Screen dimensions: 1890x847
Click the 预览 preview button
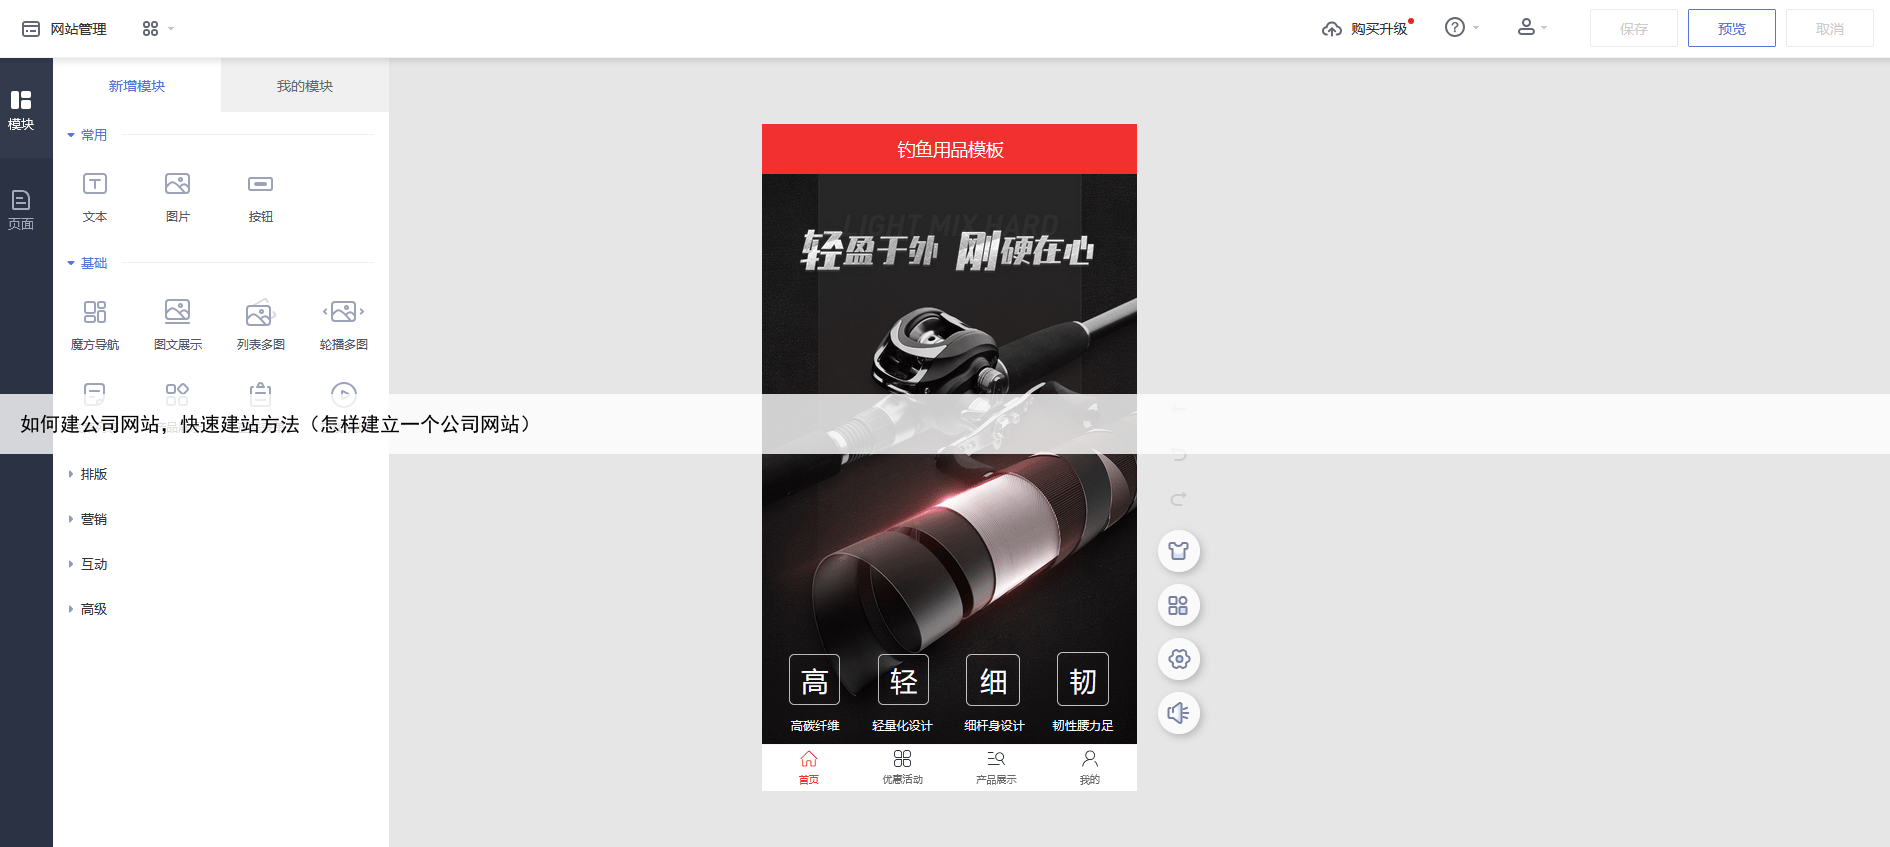pos(1731,28)
